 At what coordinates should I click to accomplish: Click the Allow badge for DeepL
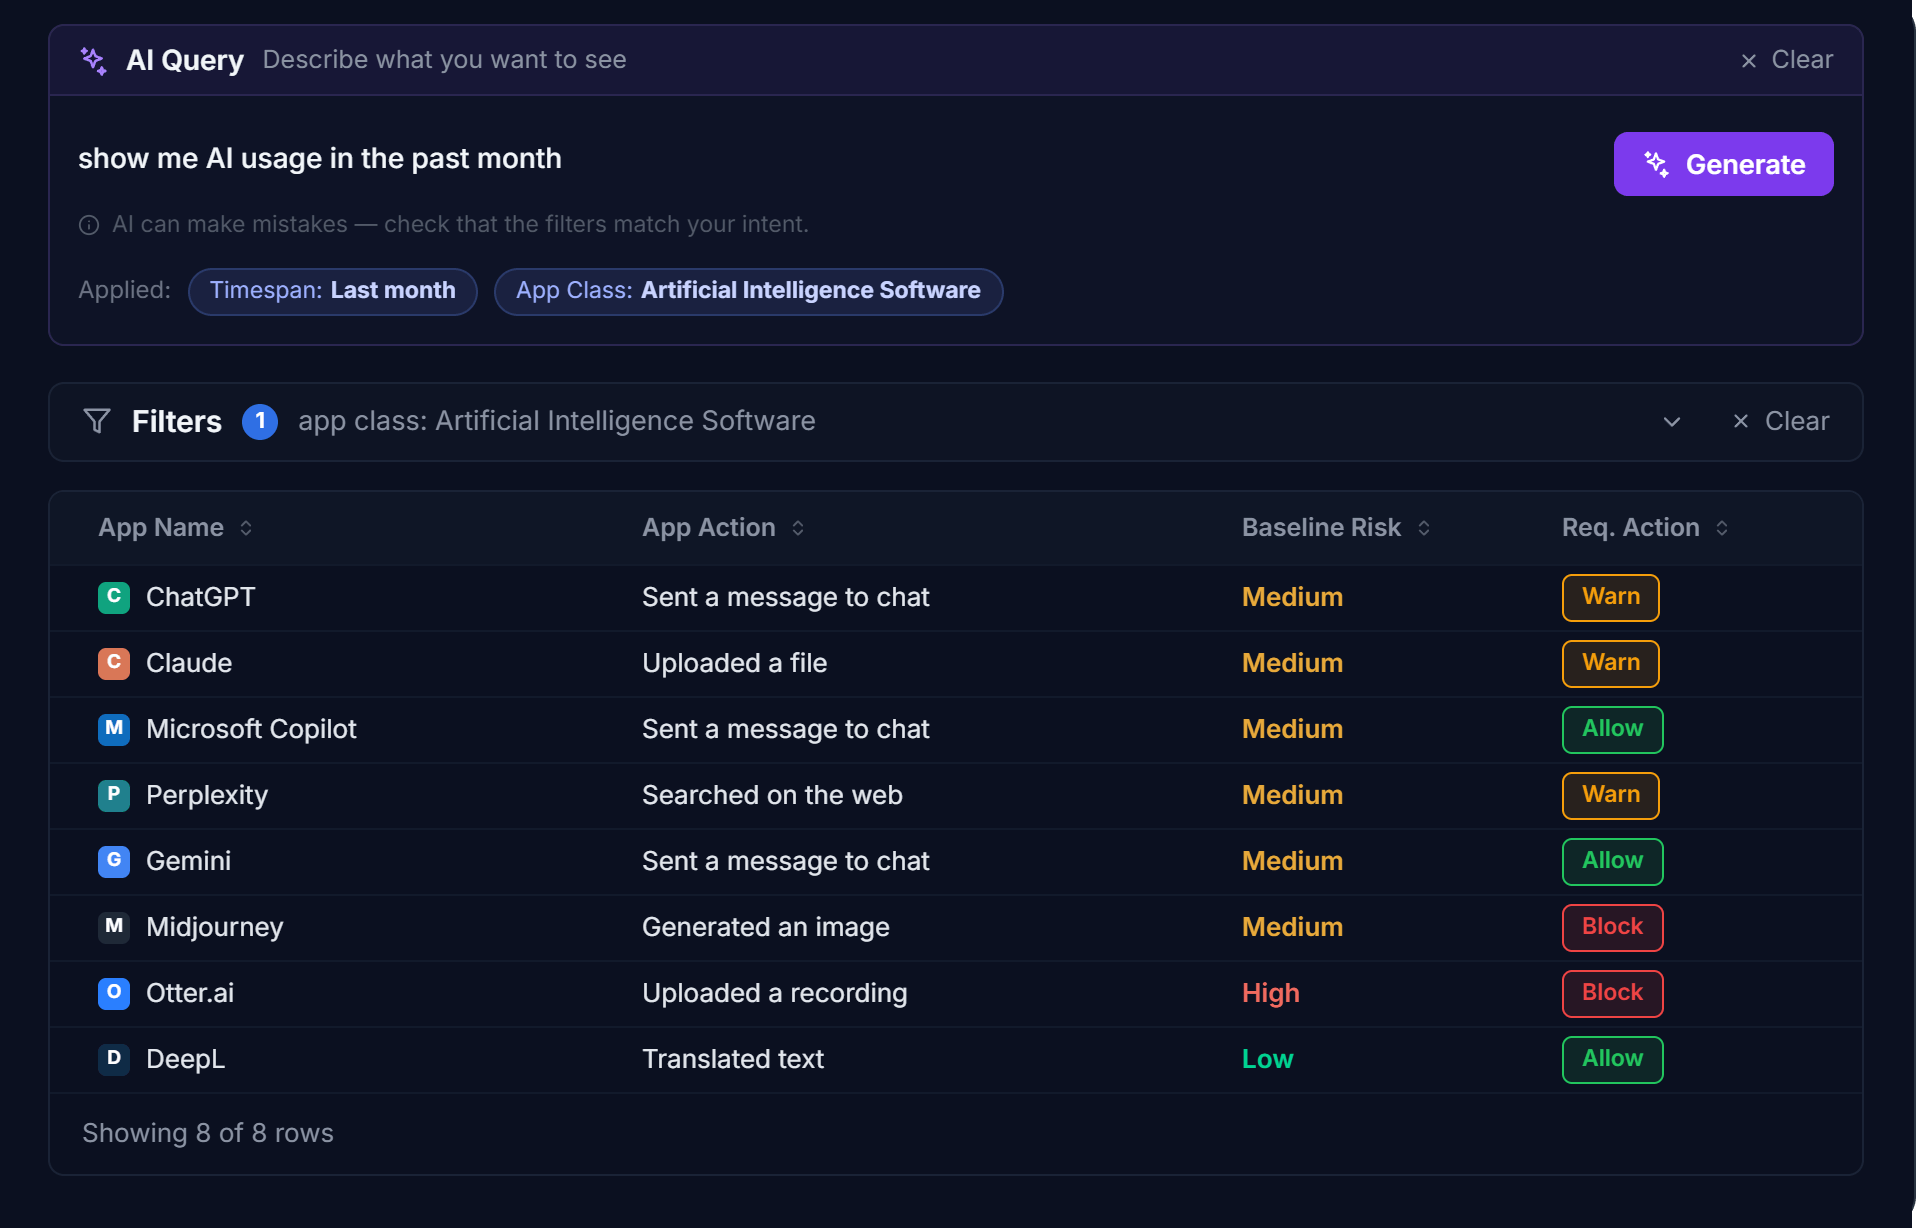(1612, 1059)
